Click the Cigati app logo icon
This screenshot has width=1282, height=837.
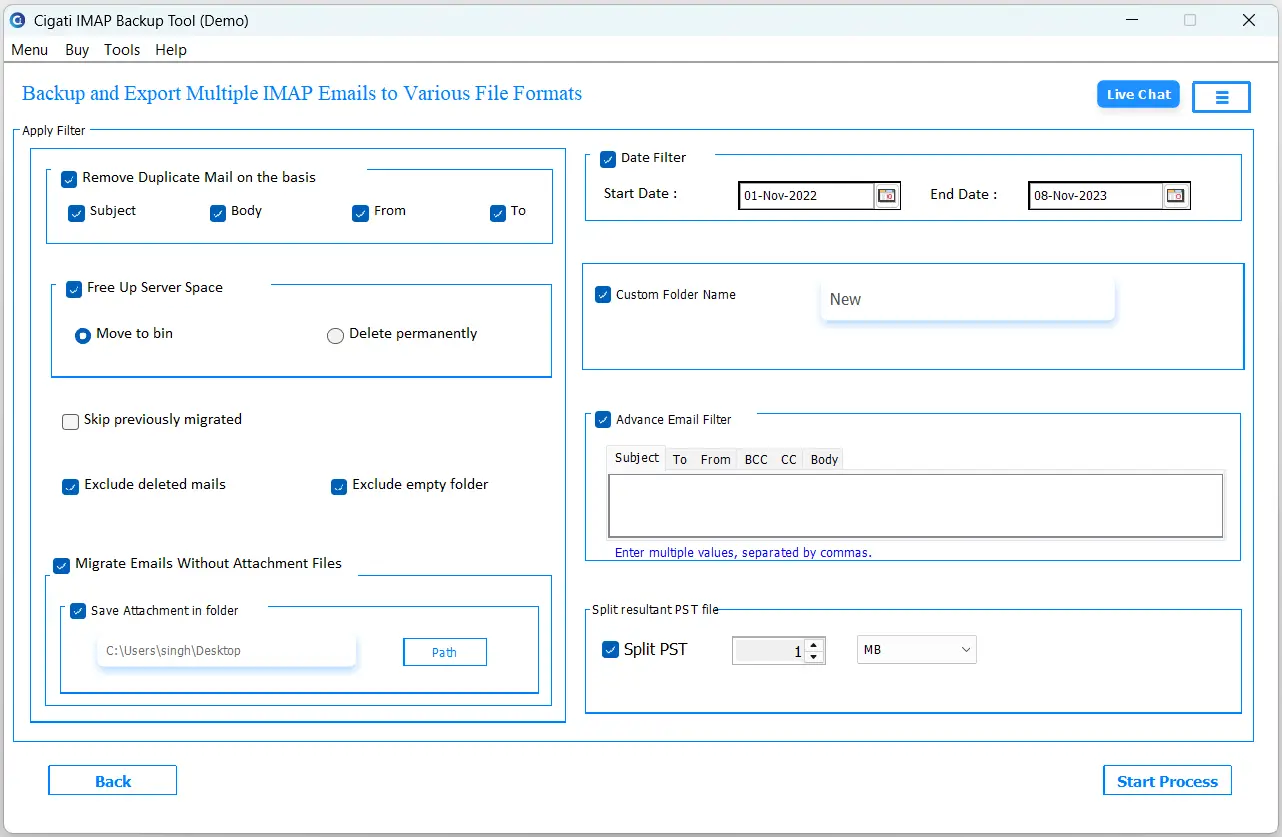[x=17, y=20]
